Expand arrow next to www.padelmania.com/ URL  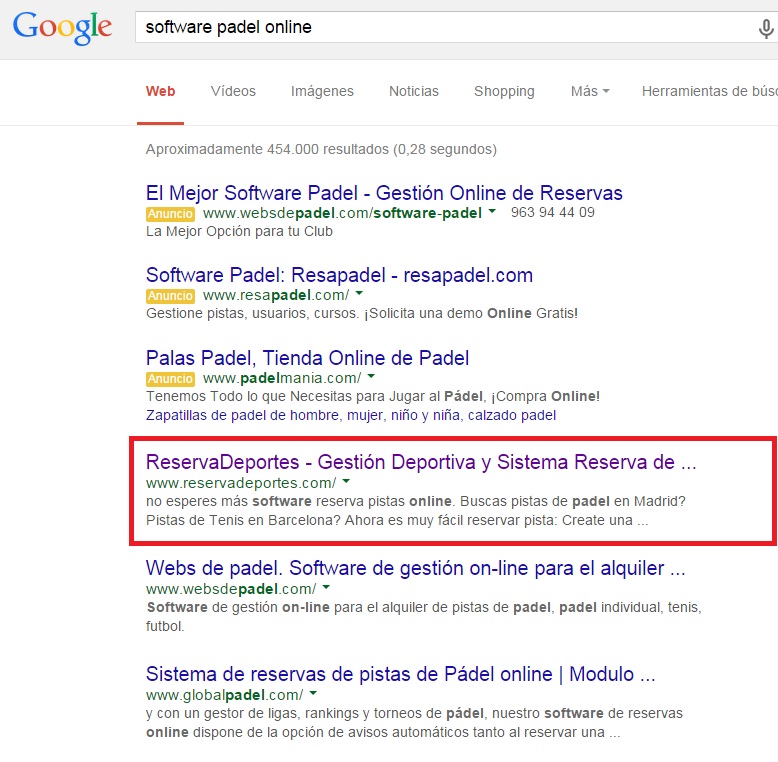click(371, 377)
